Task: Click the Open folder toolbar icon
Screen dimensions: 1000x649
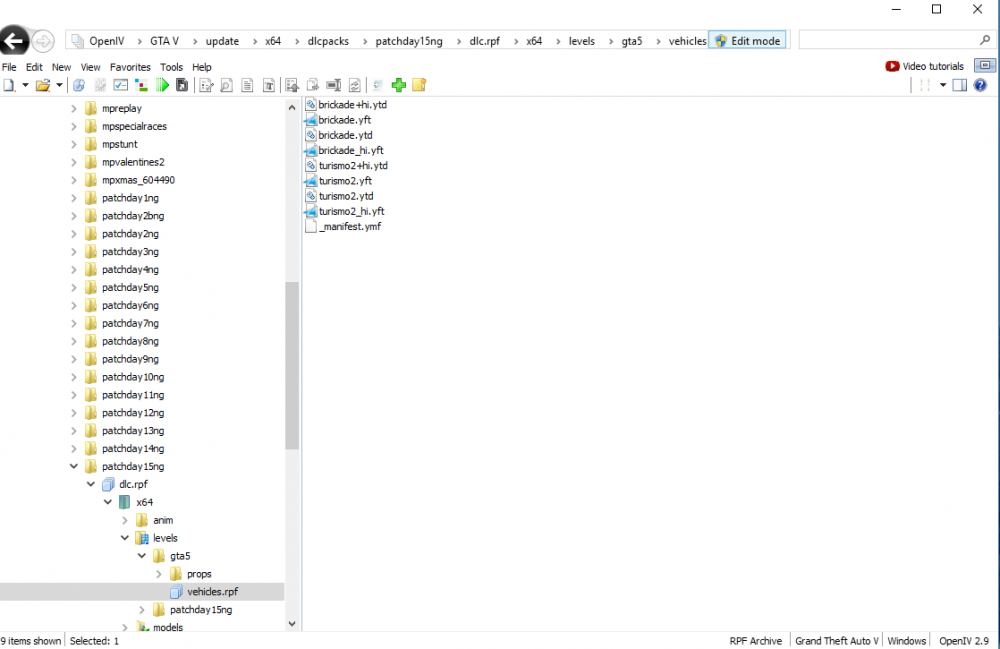Action: pyautogui.click(x=43, y=85)
